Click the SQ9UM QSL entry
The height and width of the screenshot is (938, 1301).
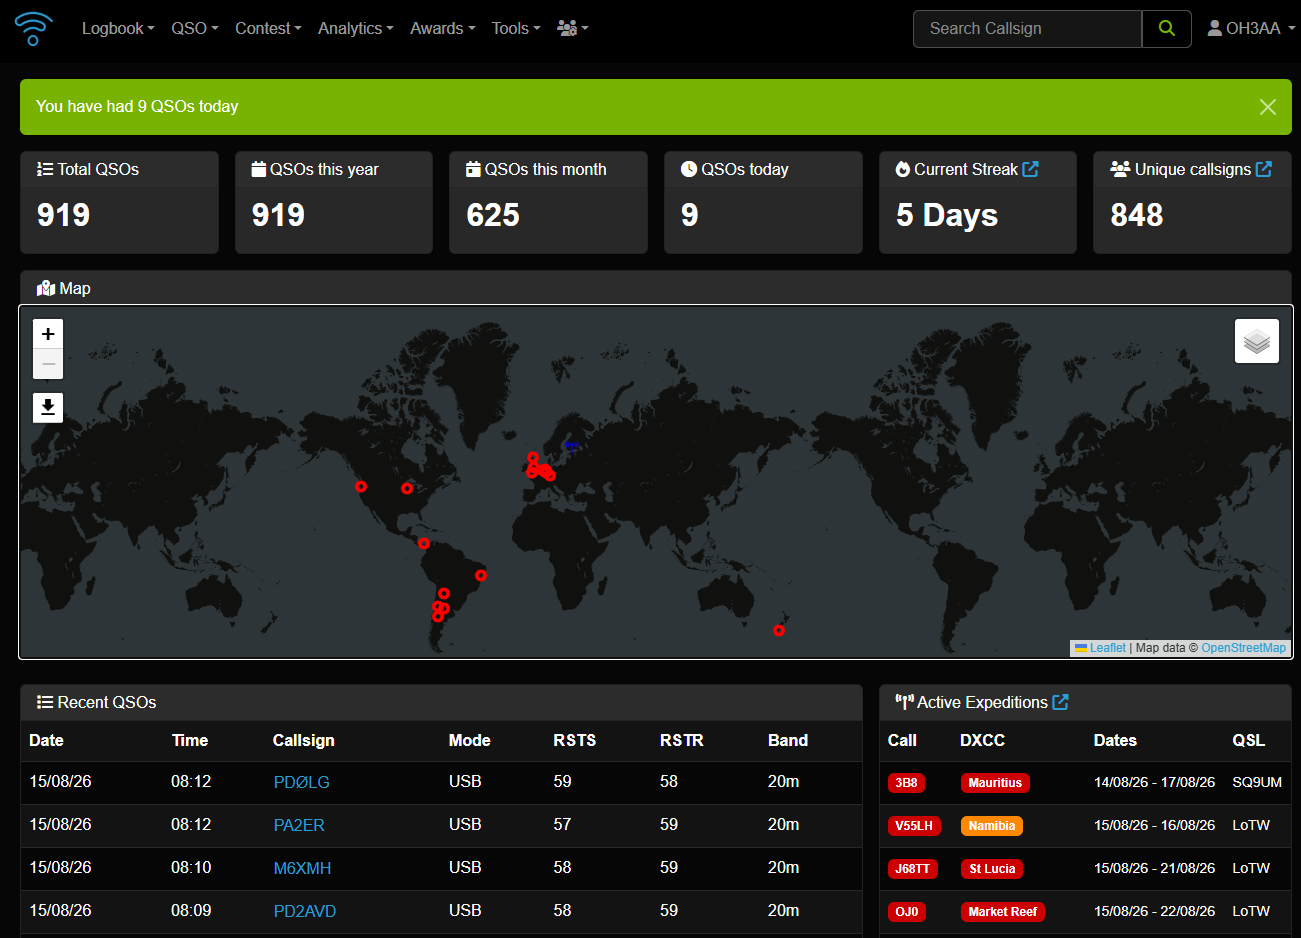(x=1257, y=782)
